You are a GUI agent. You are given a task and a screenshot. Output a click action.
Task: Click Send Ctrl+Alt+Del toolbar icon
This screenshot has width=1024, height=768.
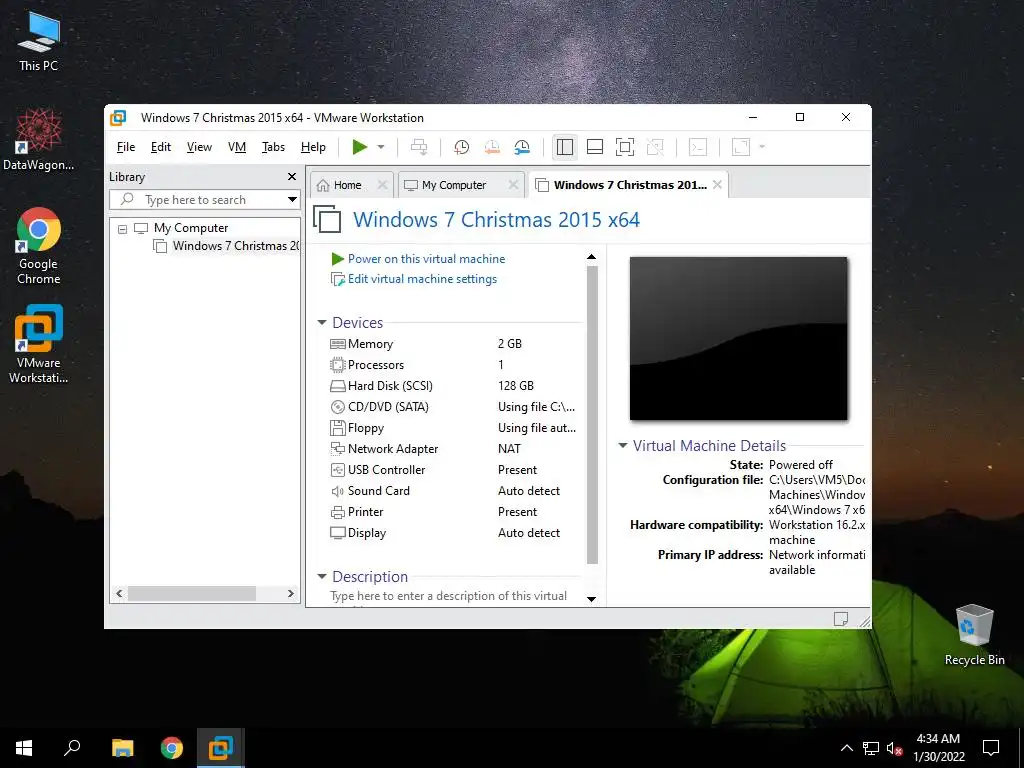tap(419, 147)
